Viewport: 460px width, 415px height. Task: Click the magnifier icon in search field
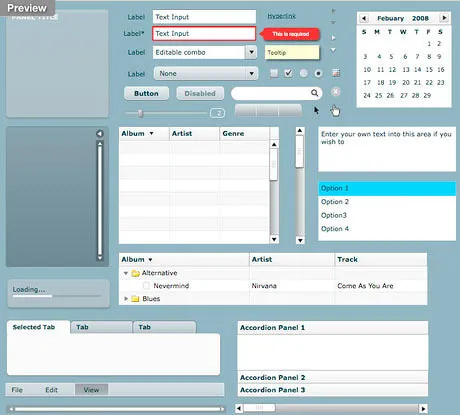click(314, 93)
